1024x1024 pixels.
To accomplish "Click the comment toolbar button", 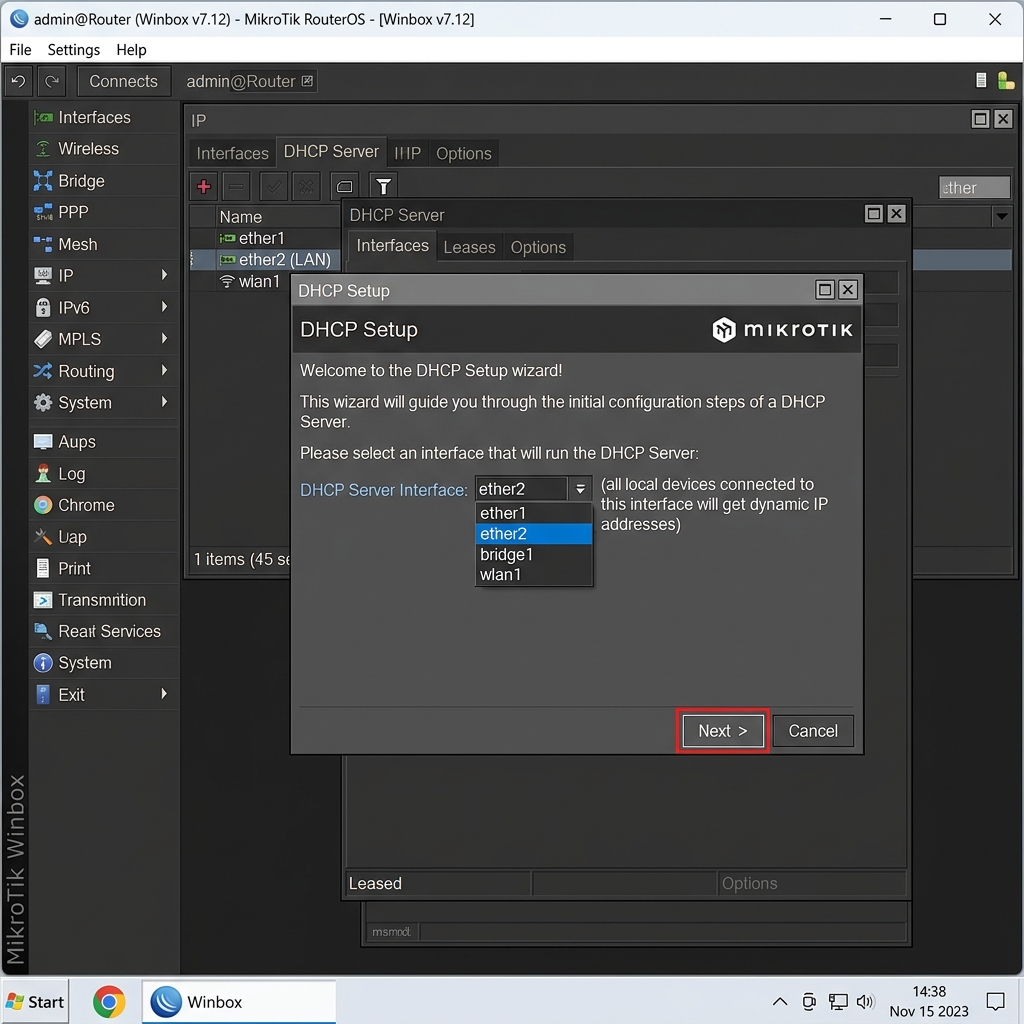I will (344, 187).
